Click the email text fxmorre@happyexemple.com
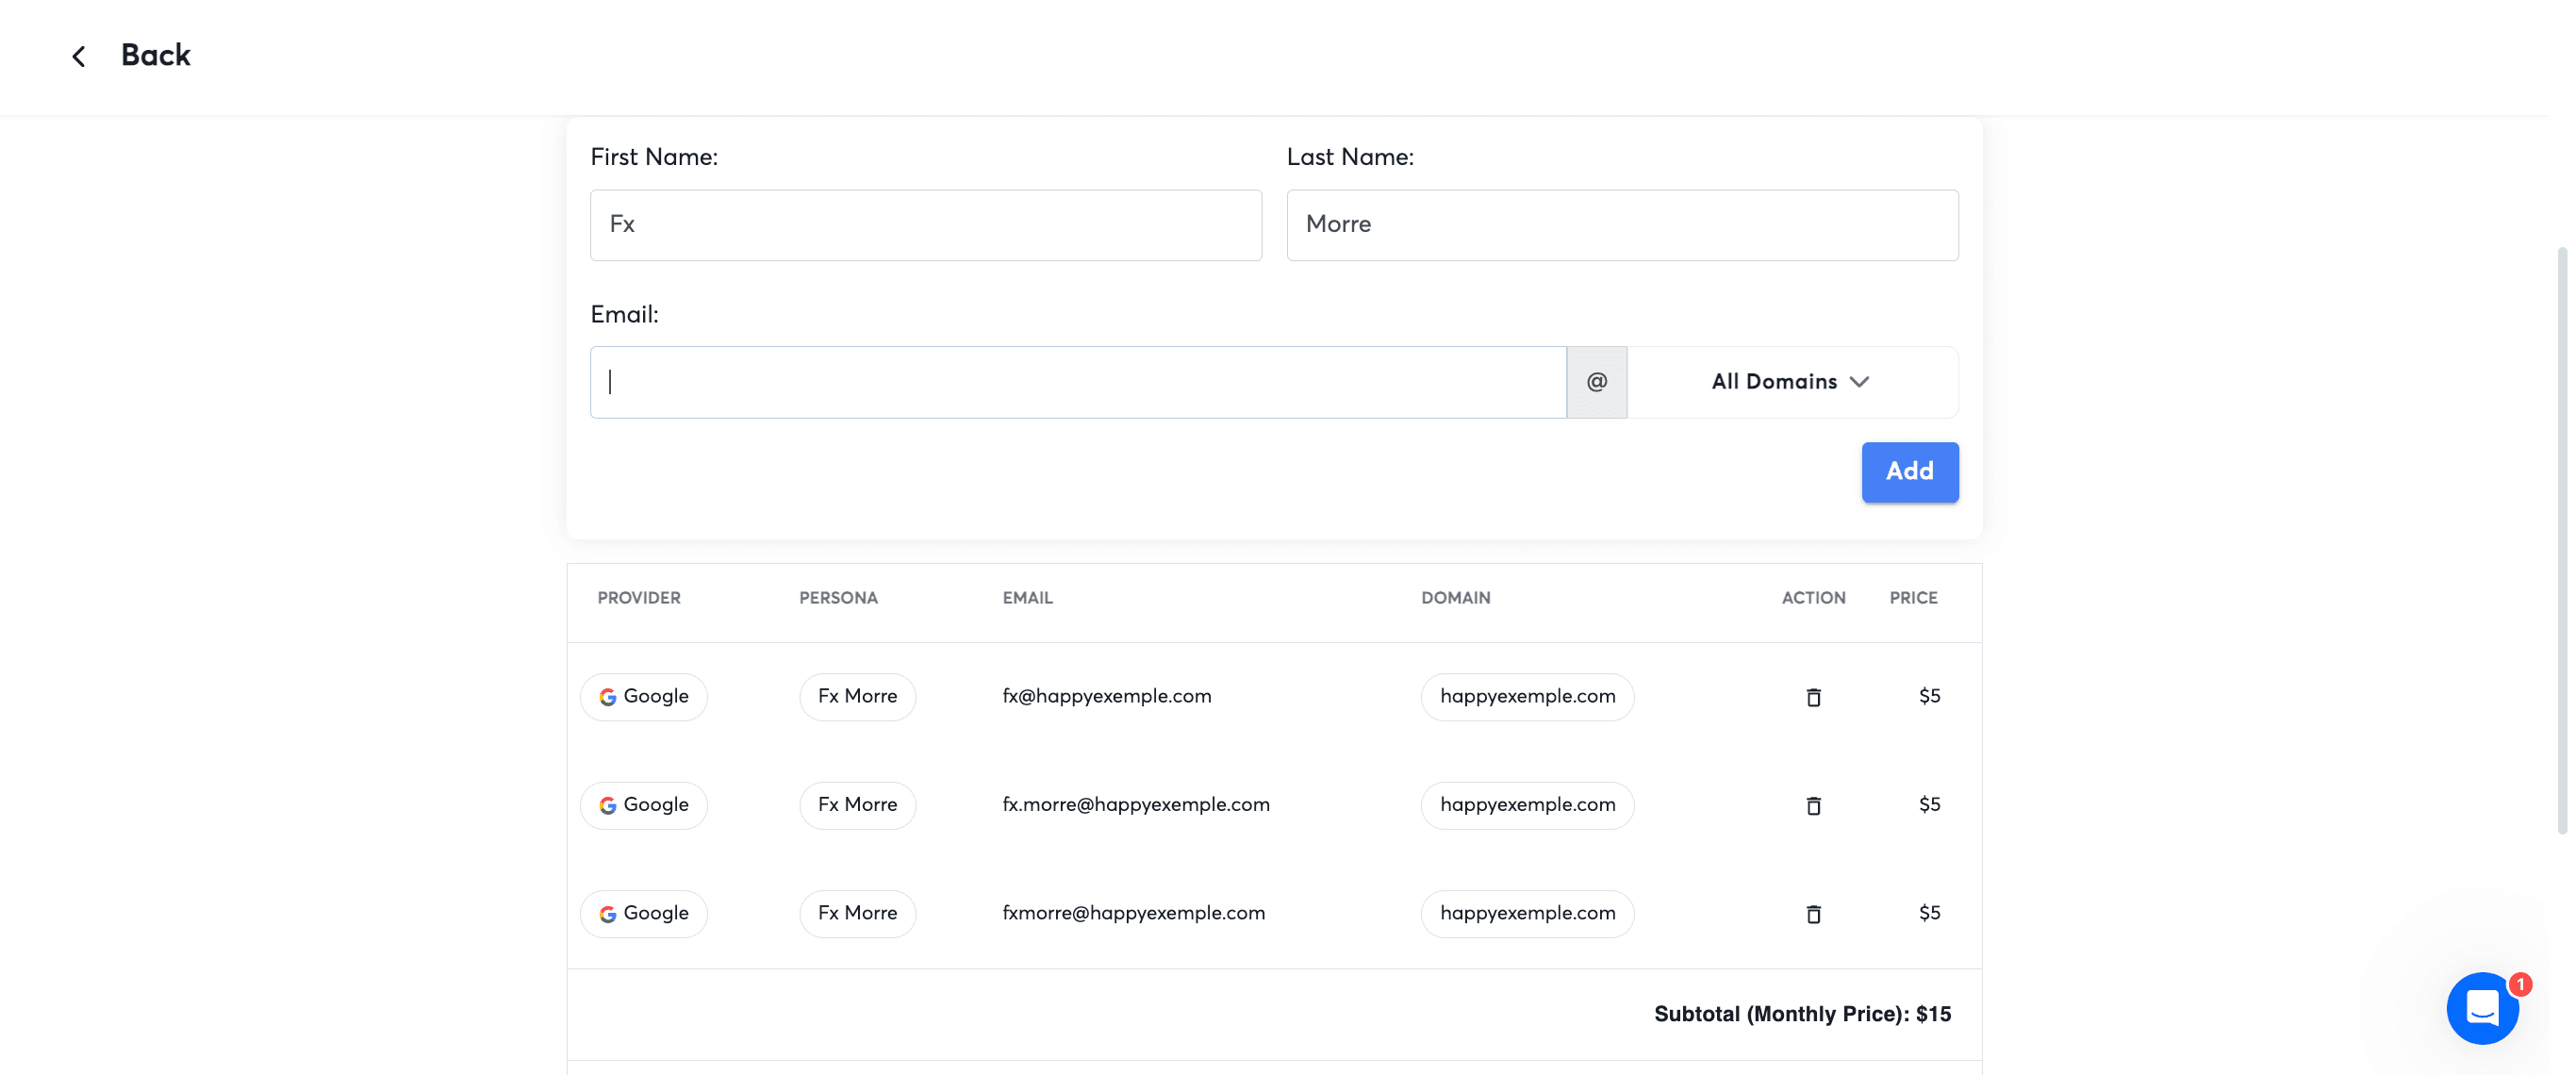The height and width of the screenshot is (1075, 2576). (x=1134, y=912)
